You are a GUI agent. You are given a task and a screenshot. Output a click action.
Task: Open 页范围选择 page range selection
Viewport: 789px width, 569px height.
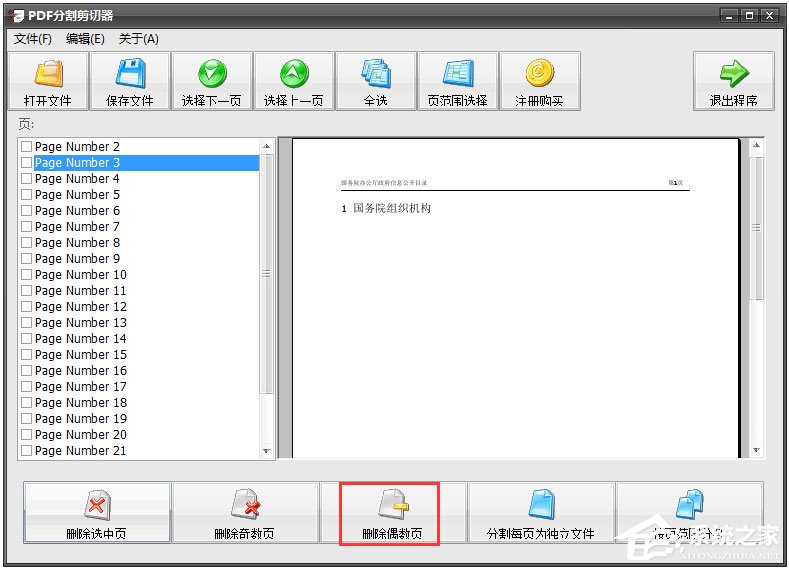tap(458, 80)
